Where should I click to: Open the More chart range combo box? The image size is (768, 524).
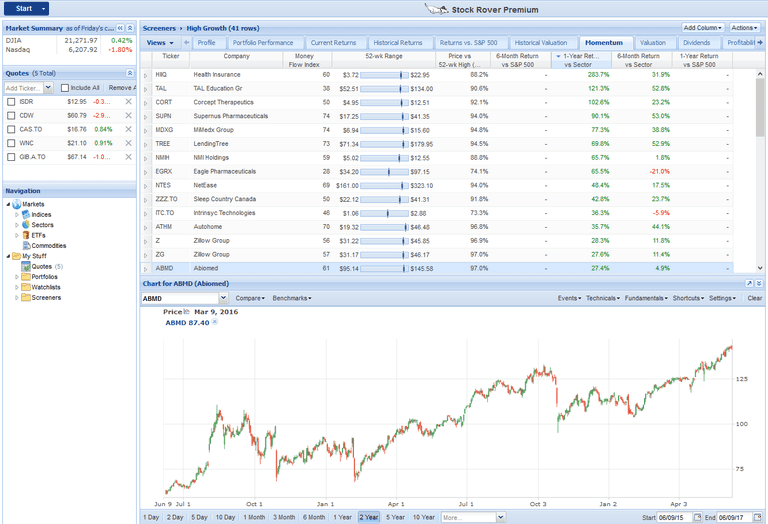click(x=473, y=517)
